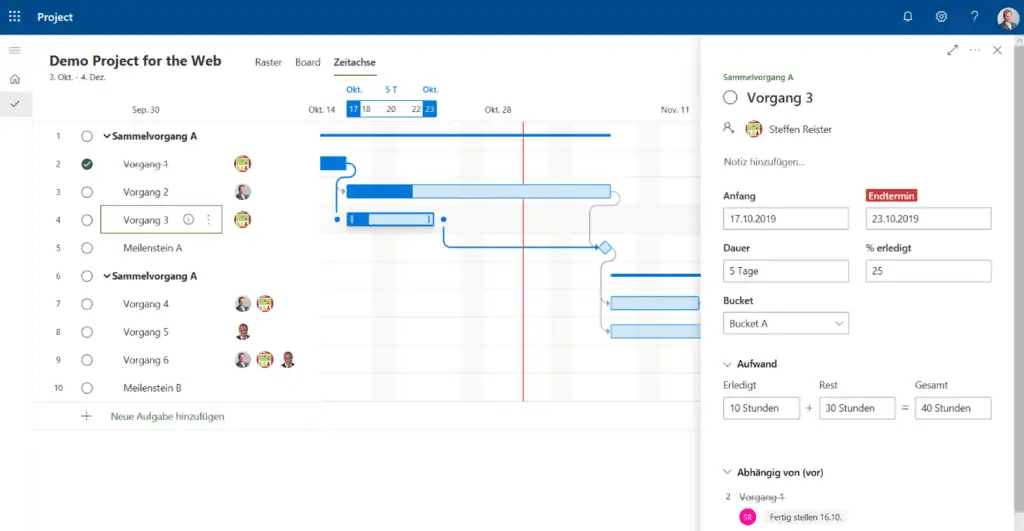Collapse the Abhängig von (vor) section

coord(727,472)
